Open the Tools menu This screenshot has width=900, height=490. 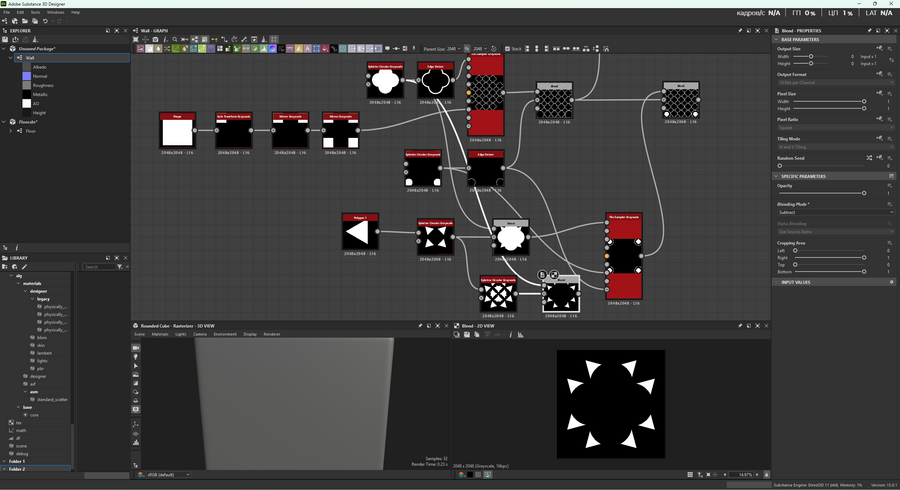(34, 12)
